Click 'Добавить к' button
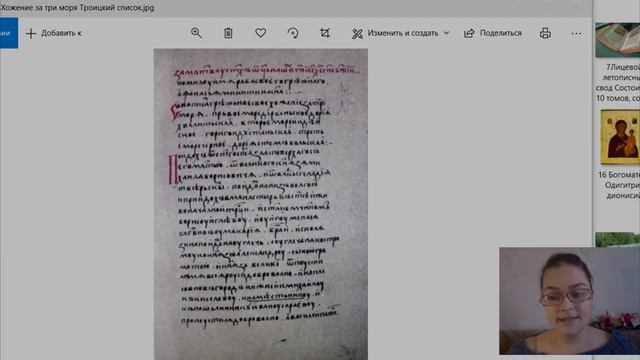Viewport: 640px width, 360px height. coord(53,33)
